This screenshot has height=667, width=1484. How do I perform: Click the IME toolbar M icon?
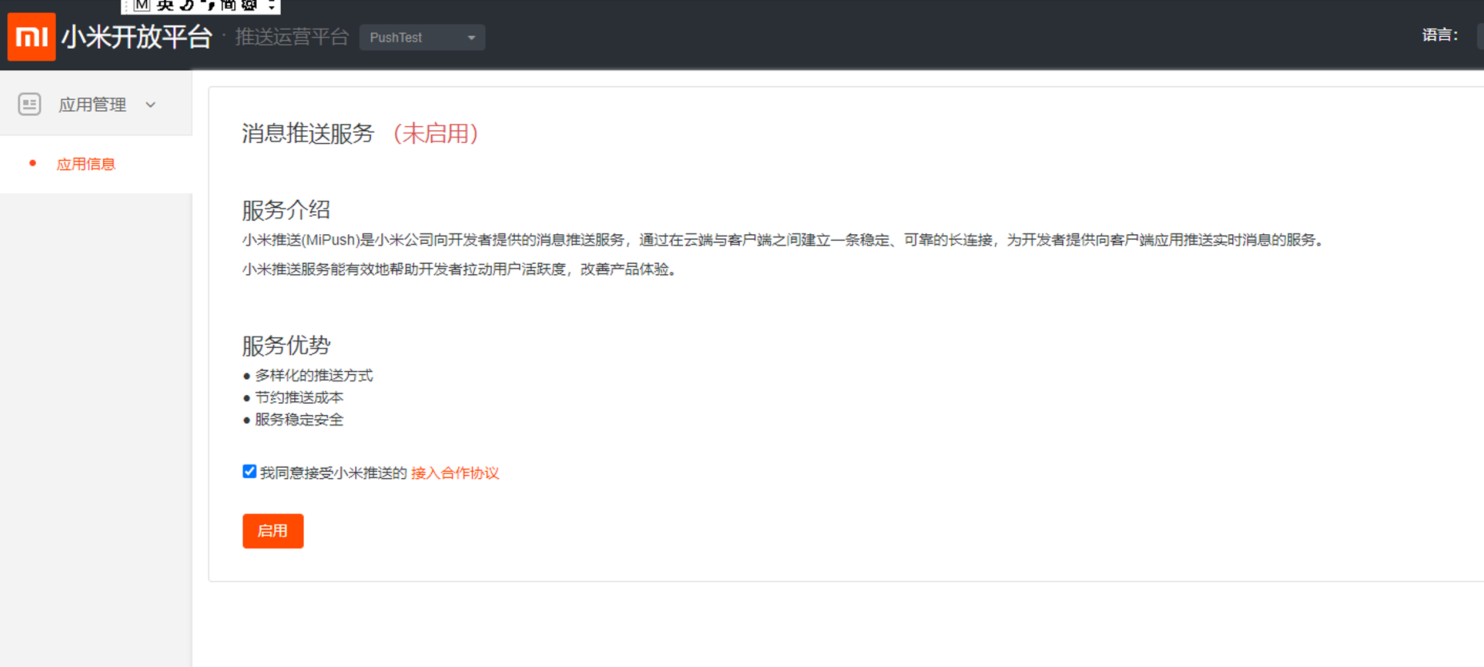point(141,5)
